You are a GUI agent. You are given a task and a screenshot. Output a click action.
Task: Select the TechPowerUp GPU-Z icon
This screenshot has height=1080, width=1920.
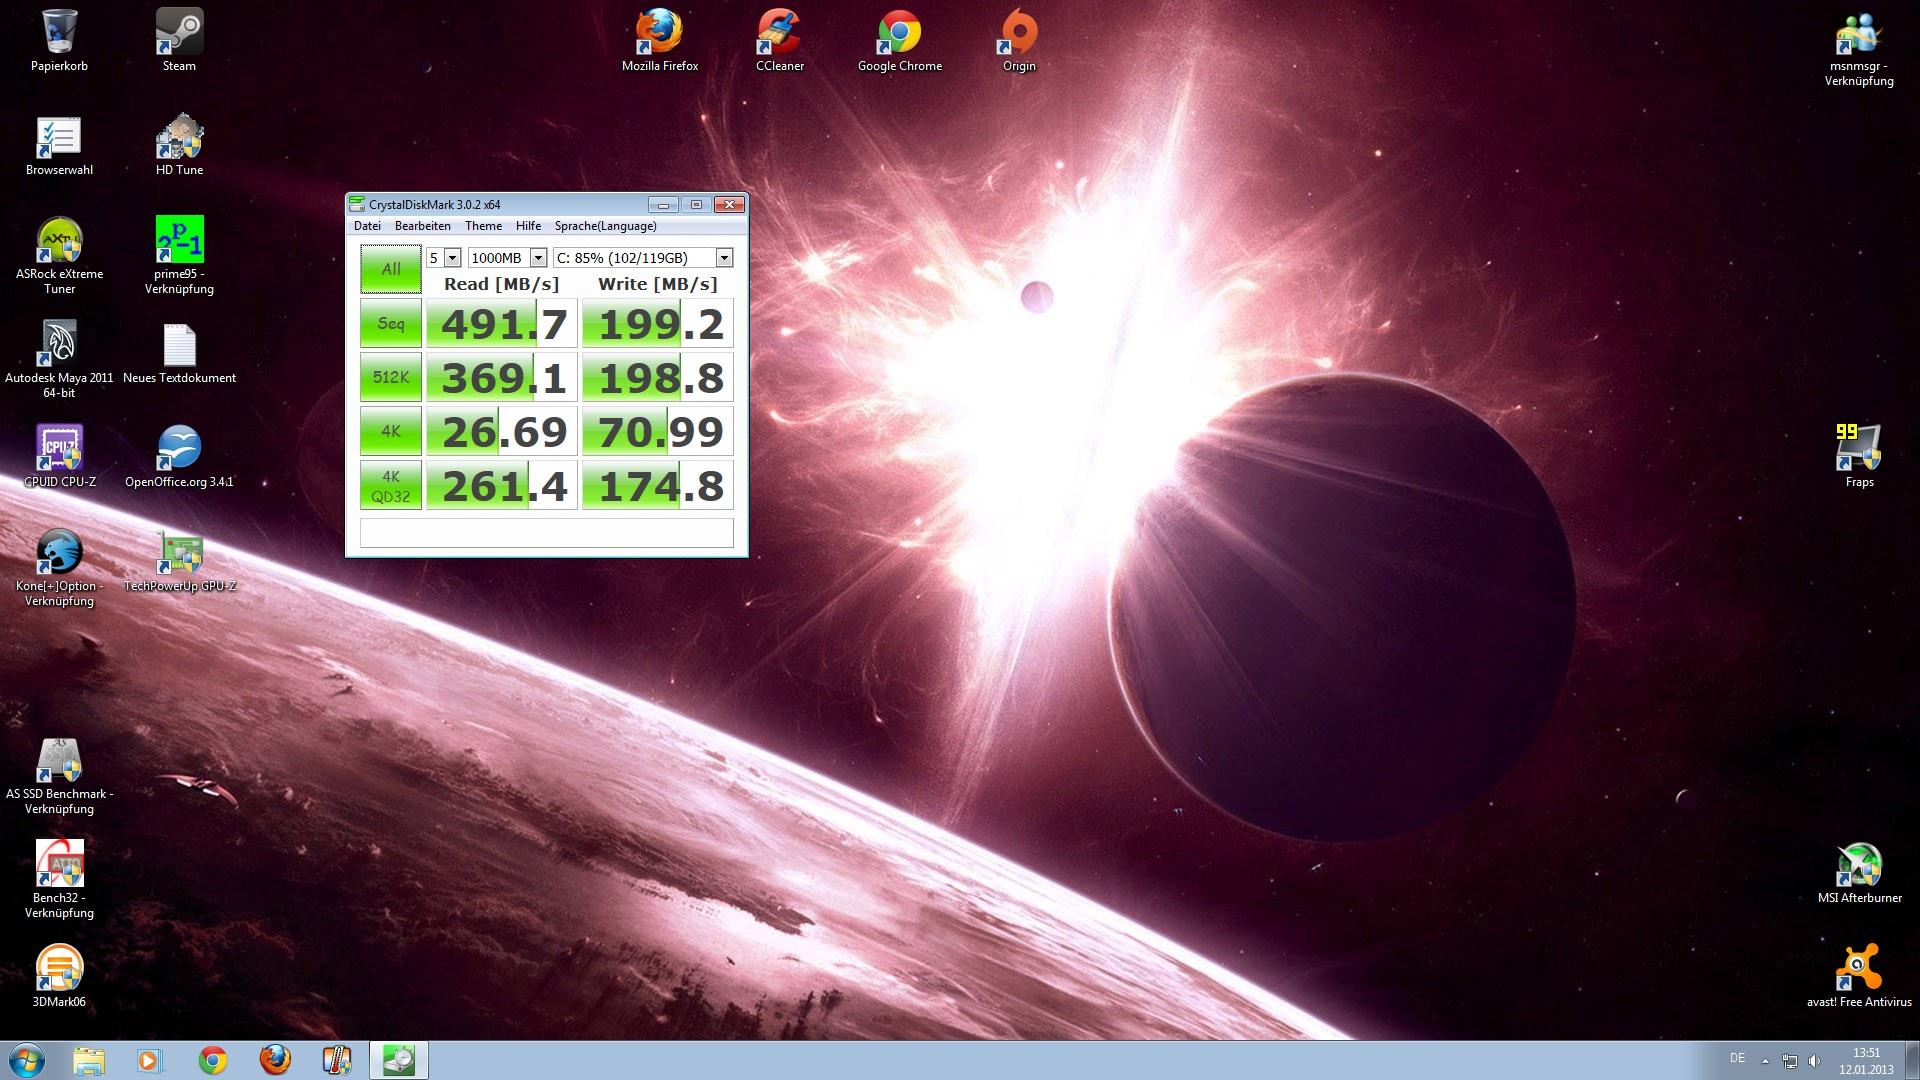[x=179, y=561]
